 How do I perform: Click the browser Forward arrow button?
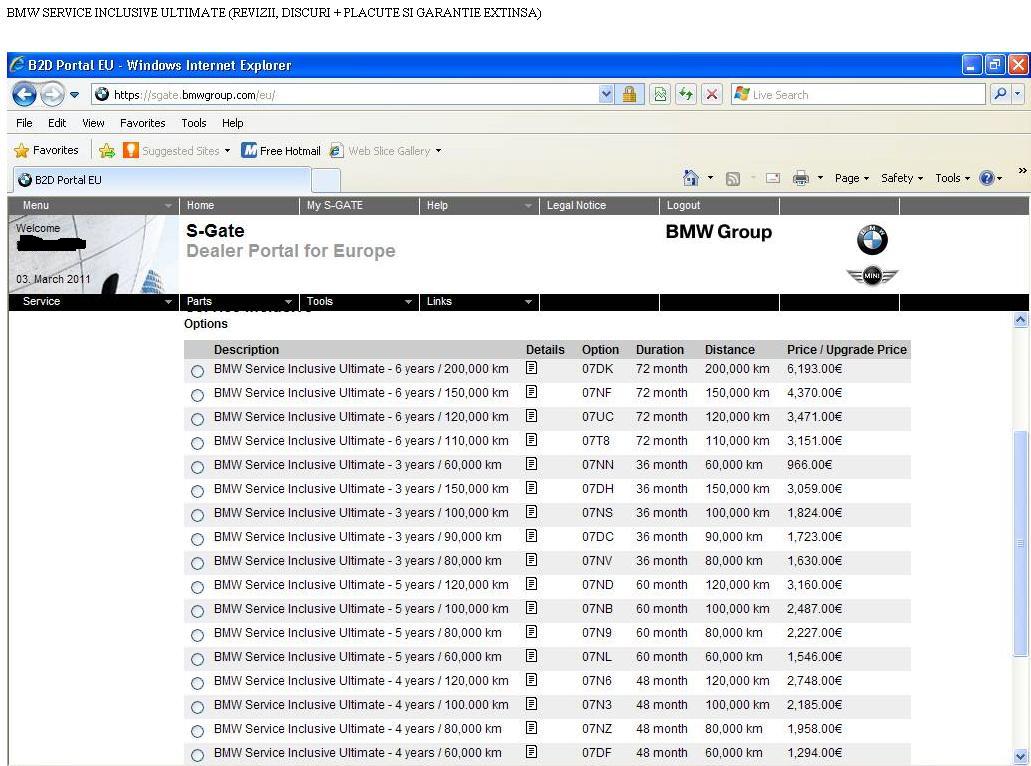click(52, 95)
